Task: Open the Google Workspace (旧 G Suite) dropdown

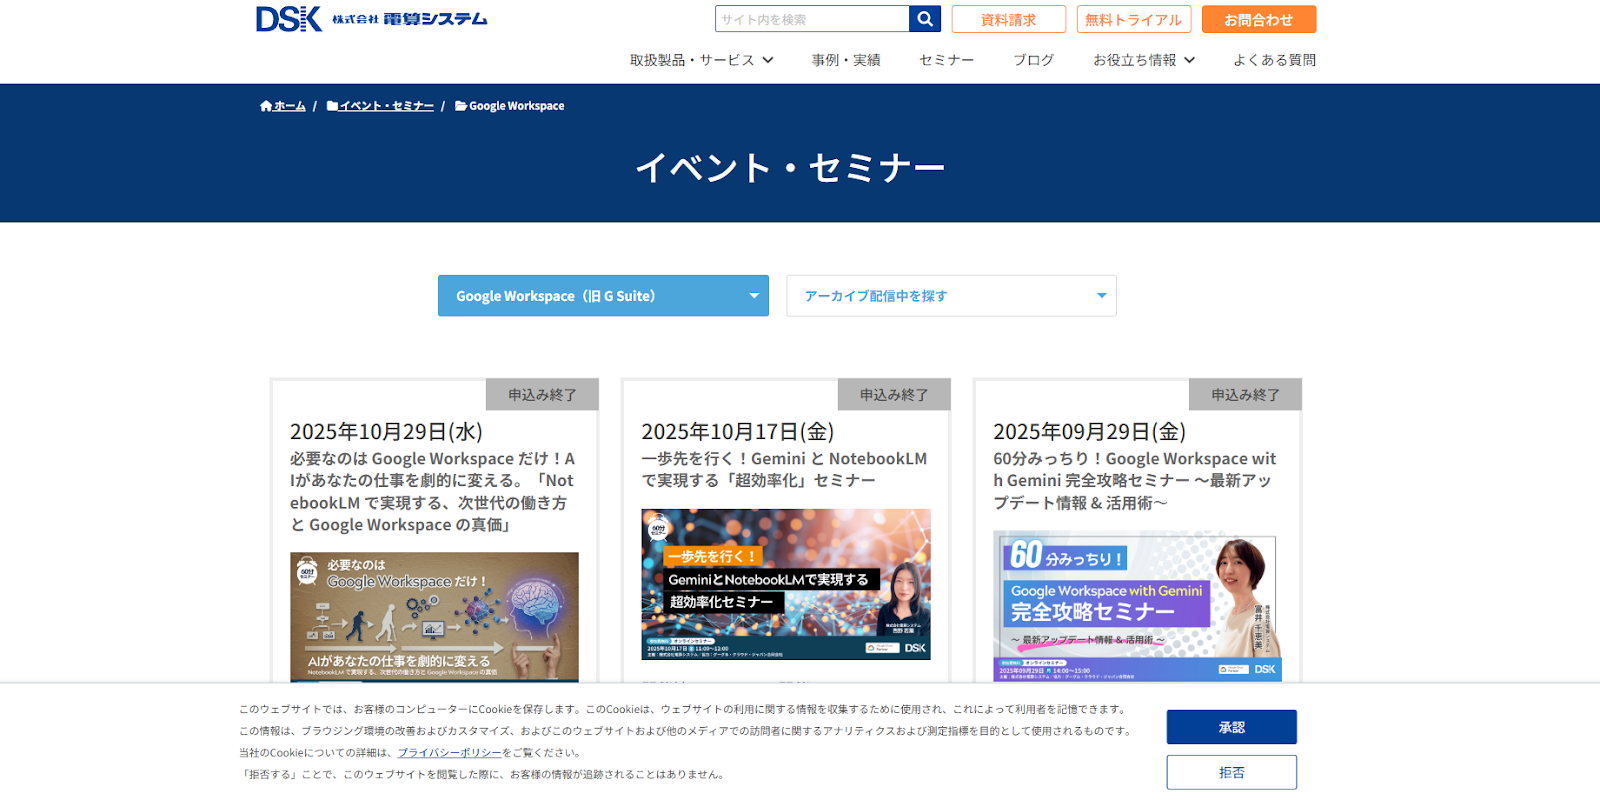Action: pyautogui.click(x=603, y=296)
